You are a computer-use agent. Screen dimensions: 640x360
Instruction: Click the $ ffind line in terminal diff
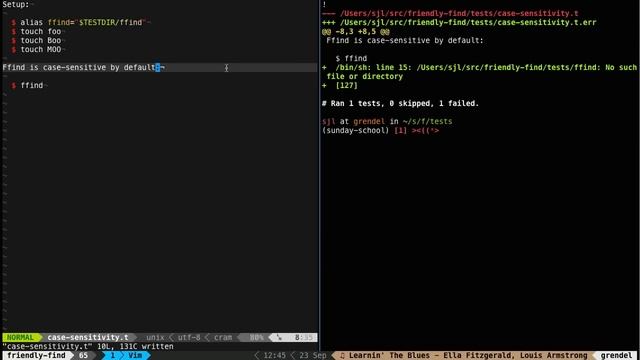(351, 58)
